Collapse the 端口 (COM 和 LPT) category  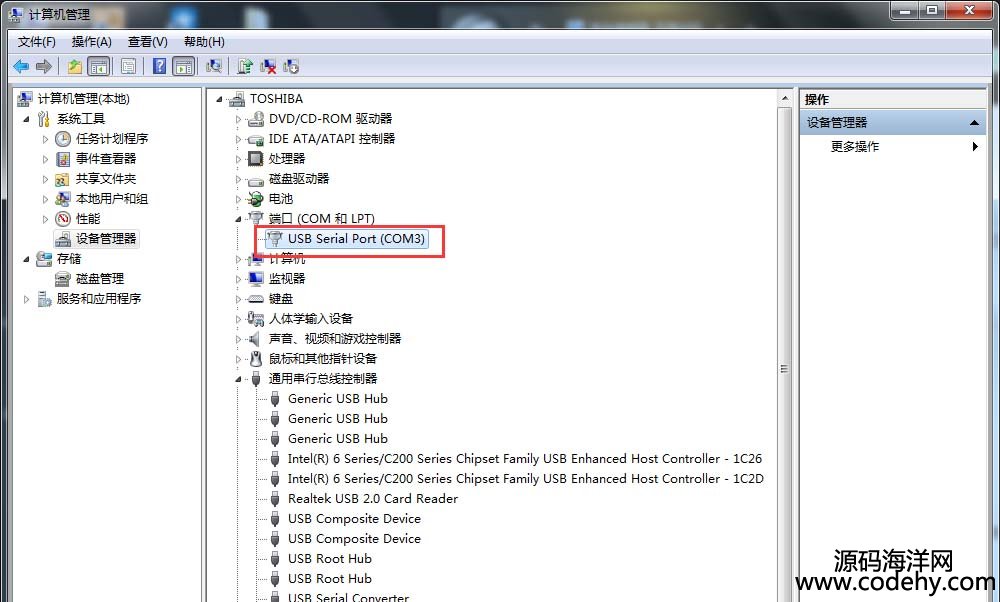[239, 219]
